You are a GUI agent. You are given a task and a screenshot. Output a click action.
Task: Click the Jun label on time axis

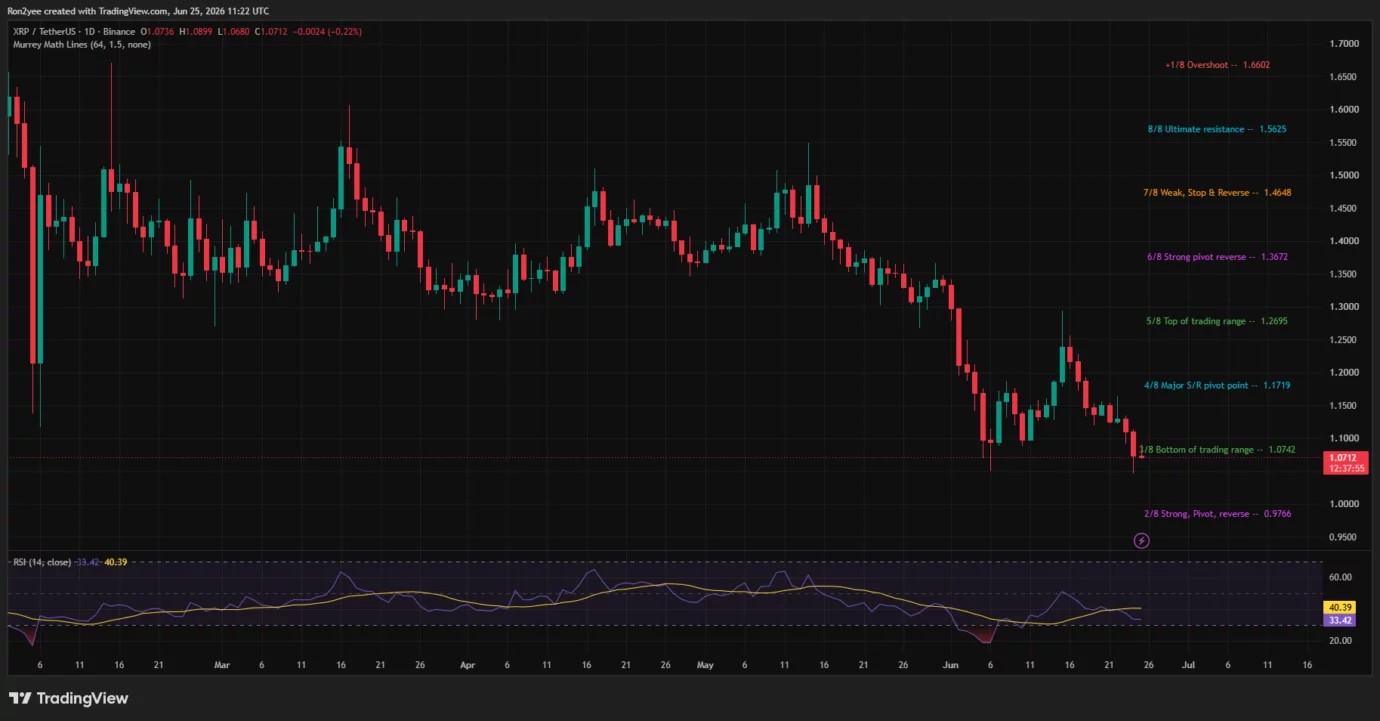[951, 664]
